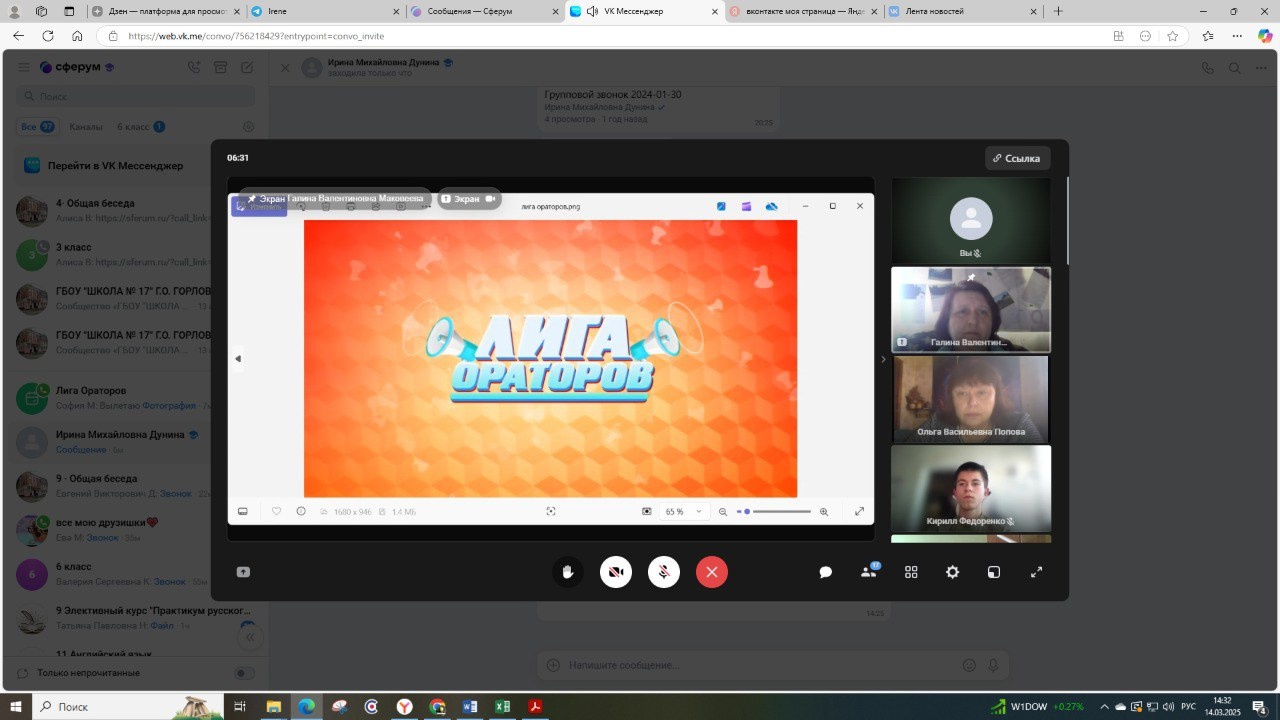Share your screen in the call
Image resolution: width=1280 pixels, height=720 pixels.
(x=243, y=572)
